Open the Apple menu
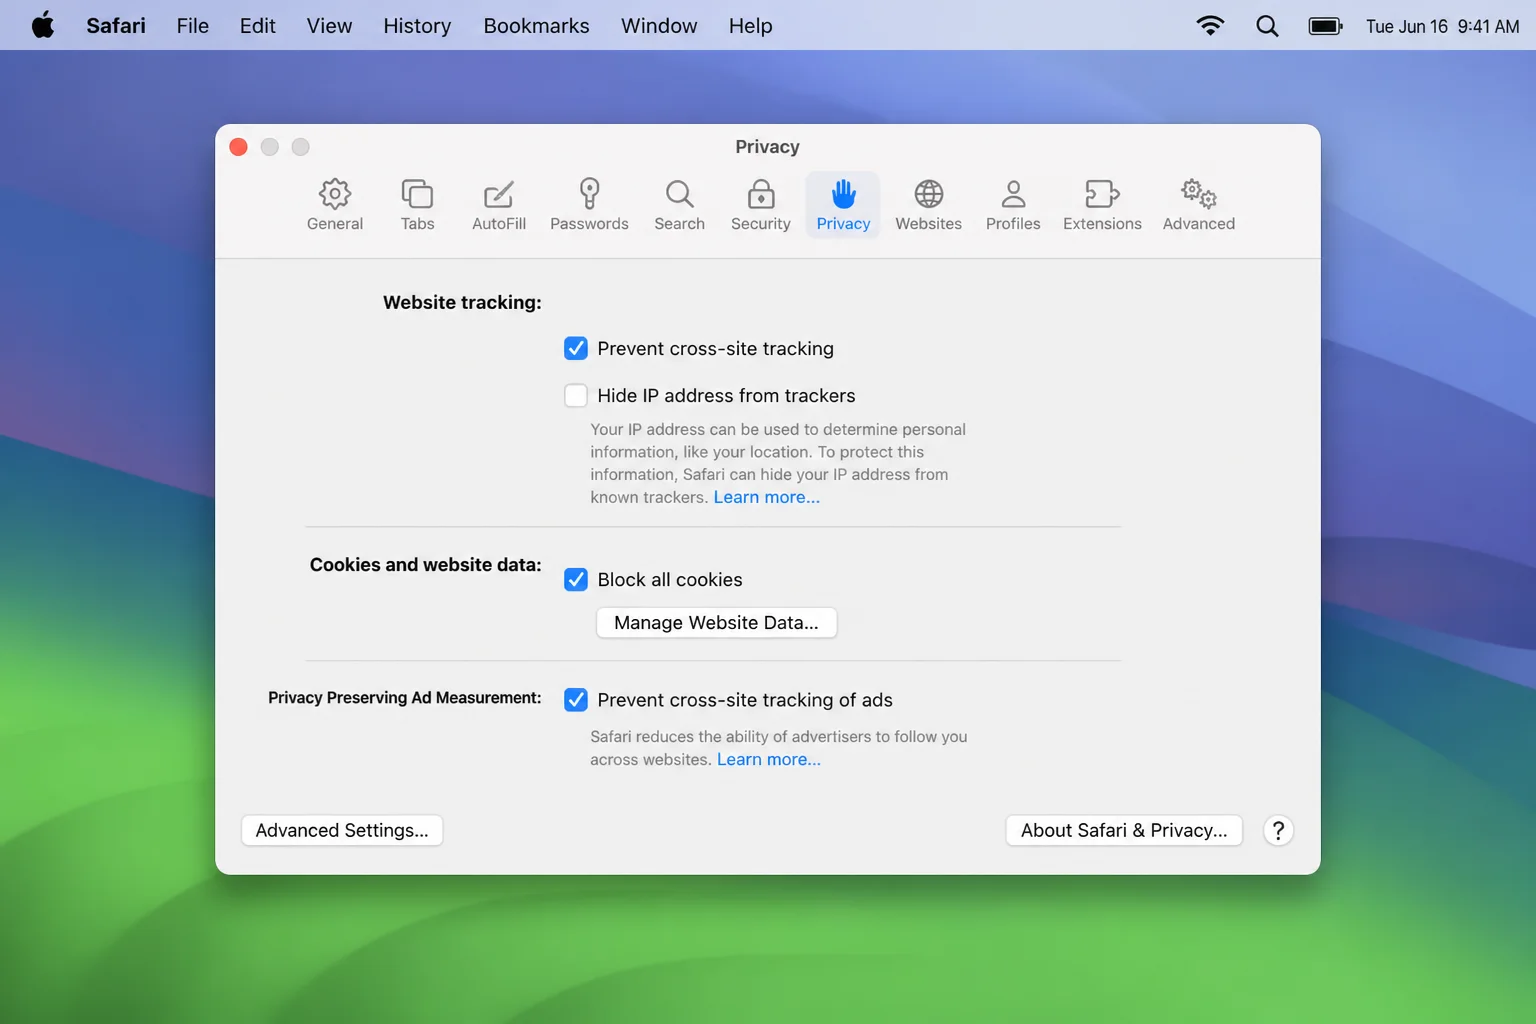 (x=42, y=25)
